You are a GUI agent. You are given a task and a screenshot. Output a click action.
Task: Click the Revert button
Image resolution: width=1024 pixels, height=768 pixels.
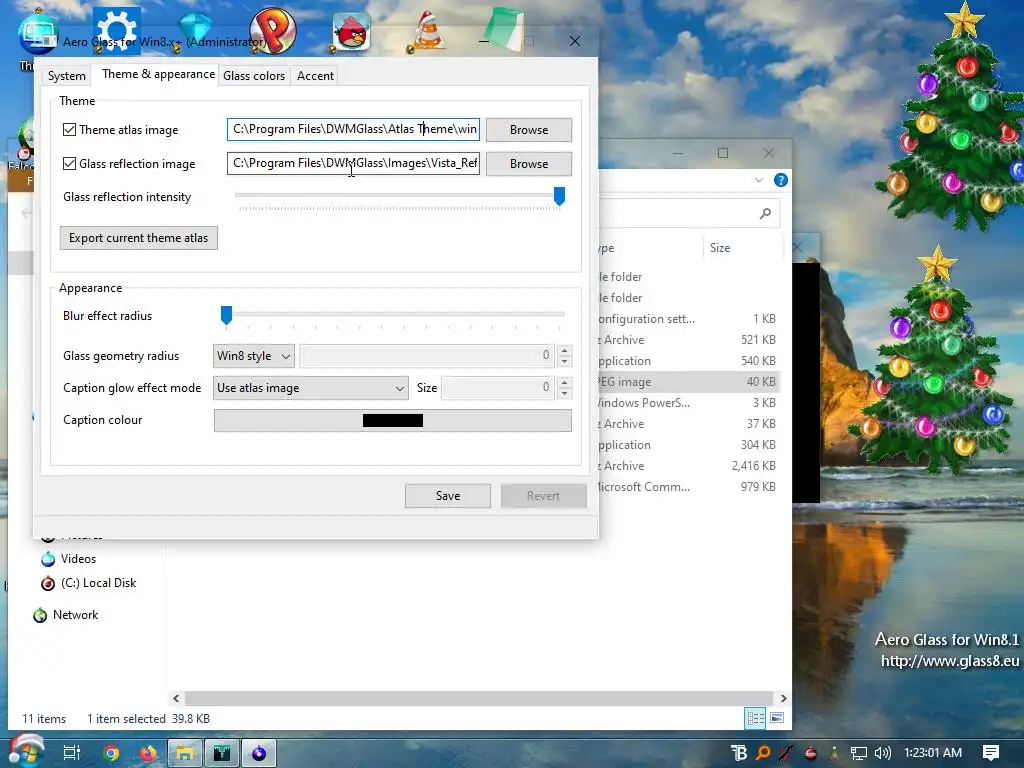[543, 496]
